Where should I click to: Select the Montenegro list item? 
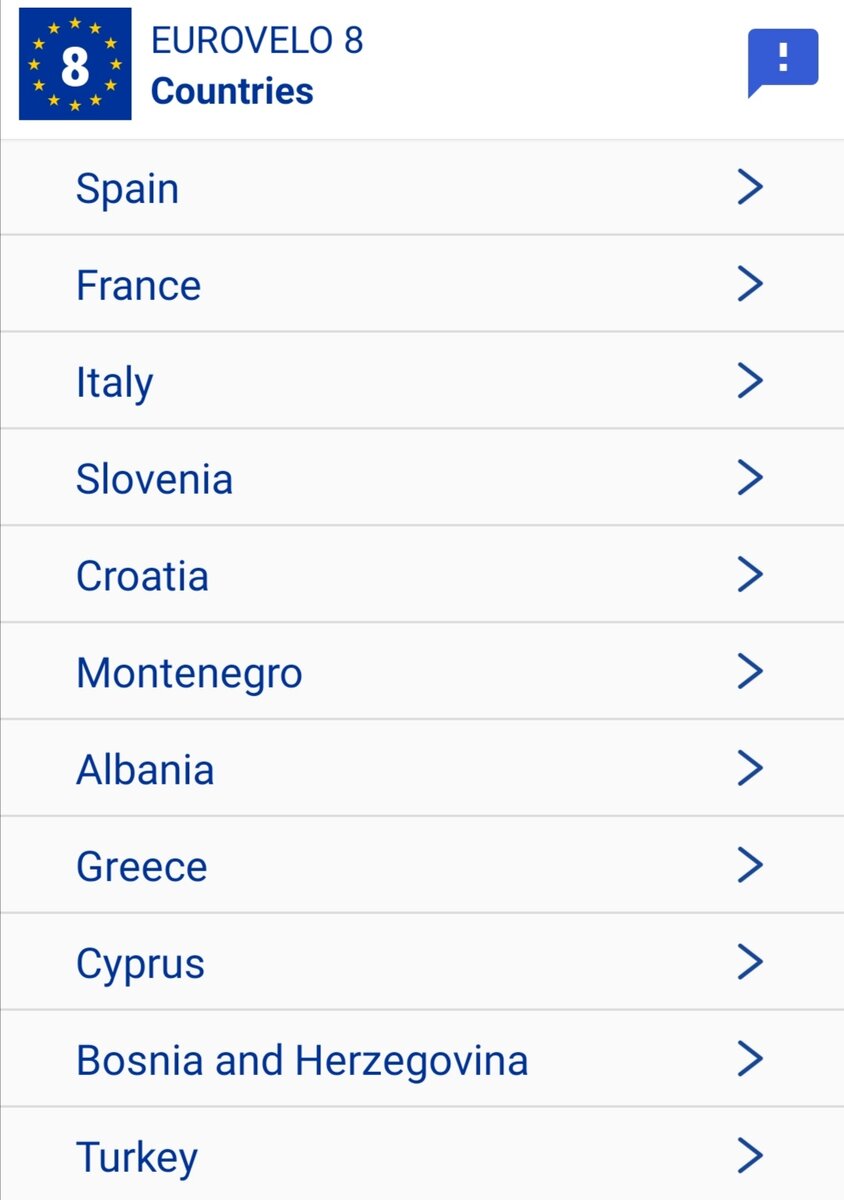tap(422, 672)
